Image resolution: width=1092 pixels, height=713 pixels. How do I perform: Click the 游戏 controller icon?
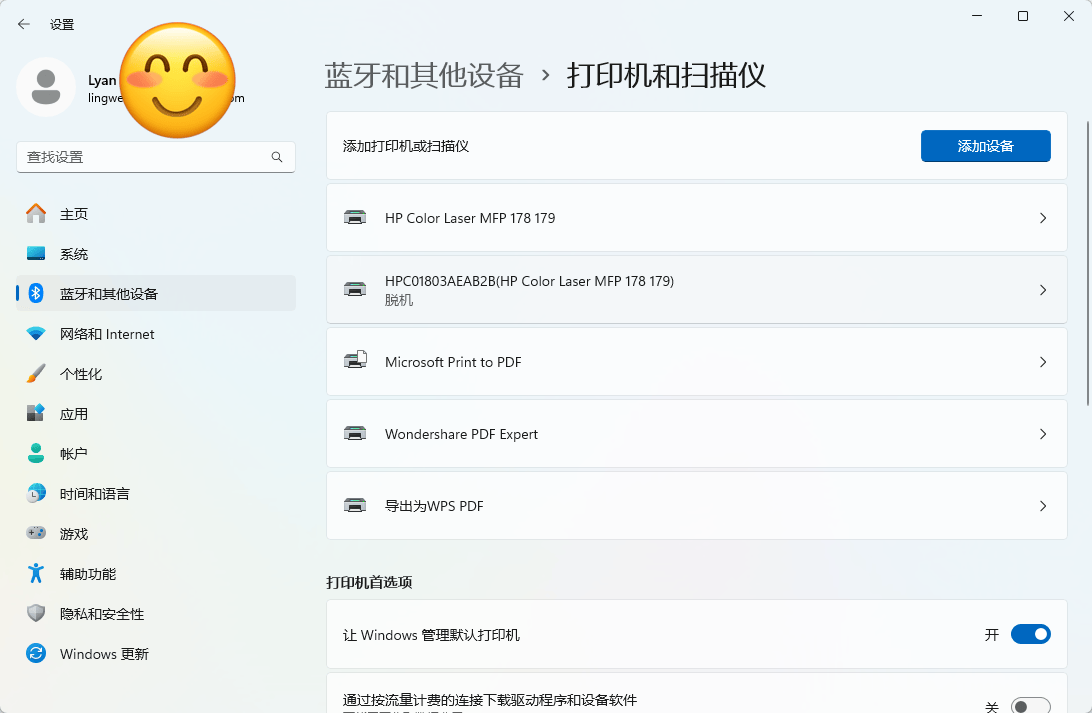[x=36, y=534]
